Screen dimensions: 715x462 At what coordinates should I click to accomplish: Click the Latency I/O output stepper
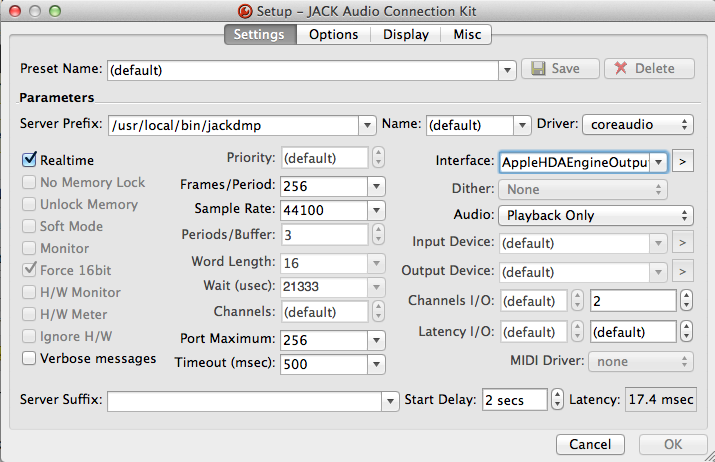click(x=686, y=332)
